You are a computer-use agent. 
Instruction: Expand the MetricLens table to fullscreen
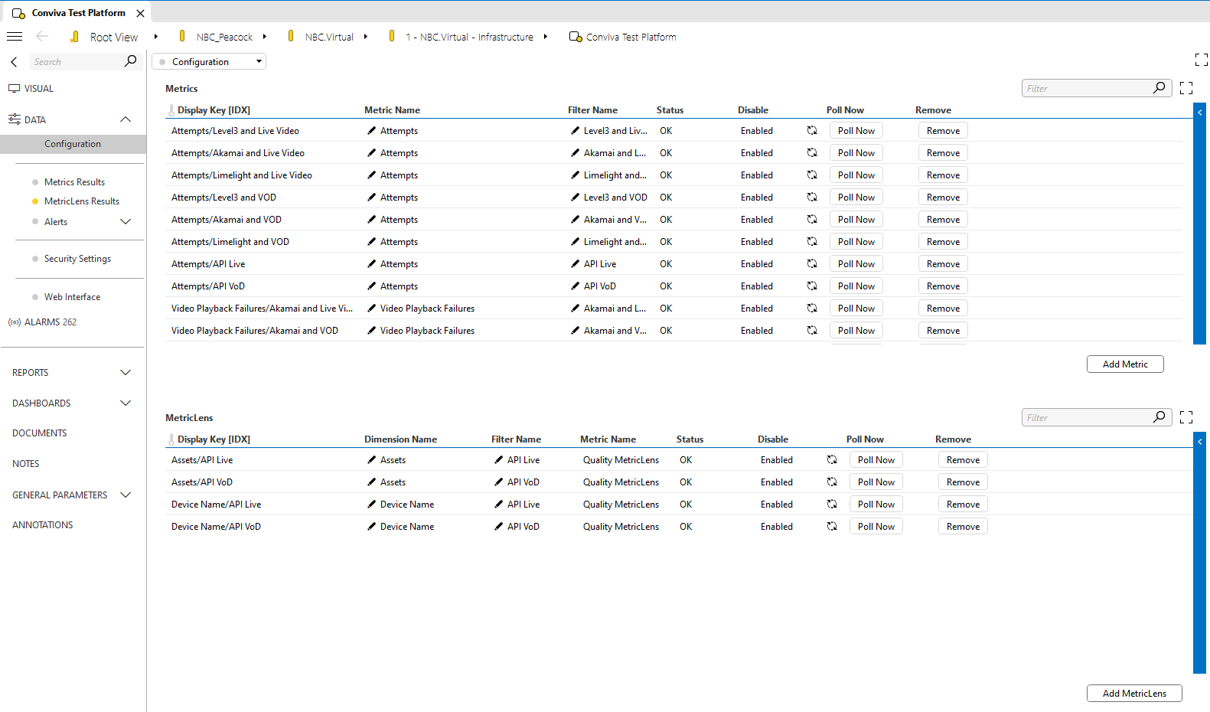[x=1186, y=417]
